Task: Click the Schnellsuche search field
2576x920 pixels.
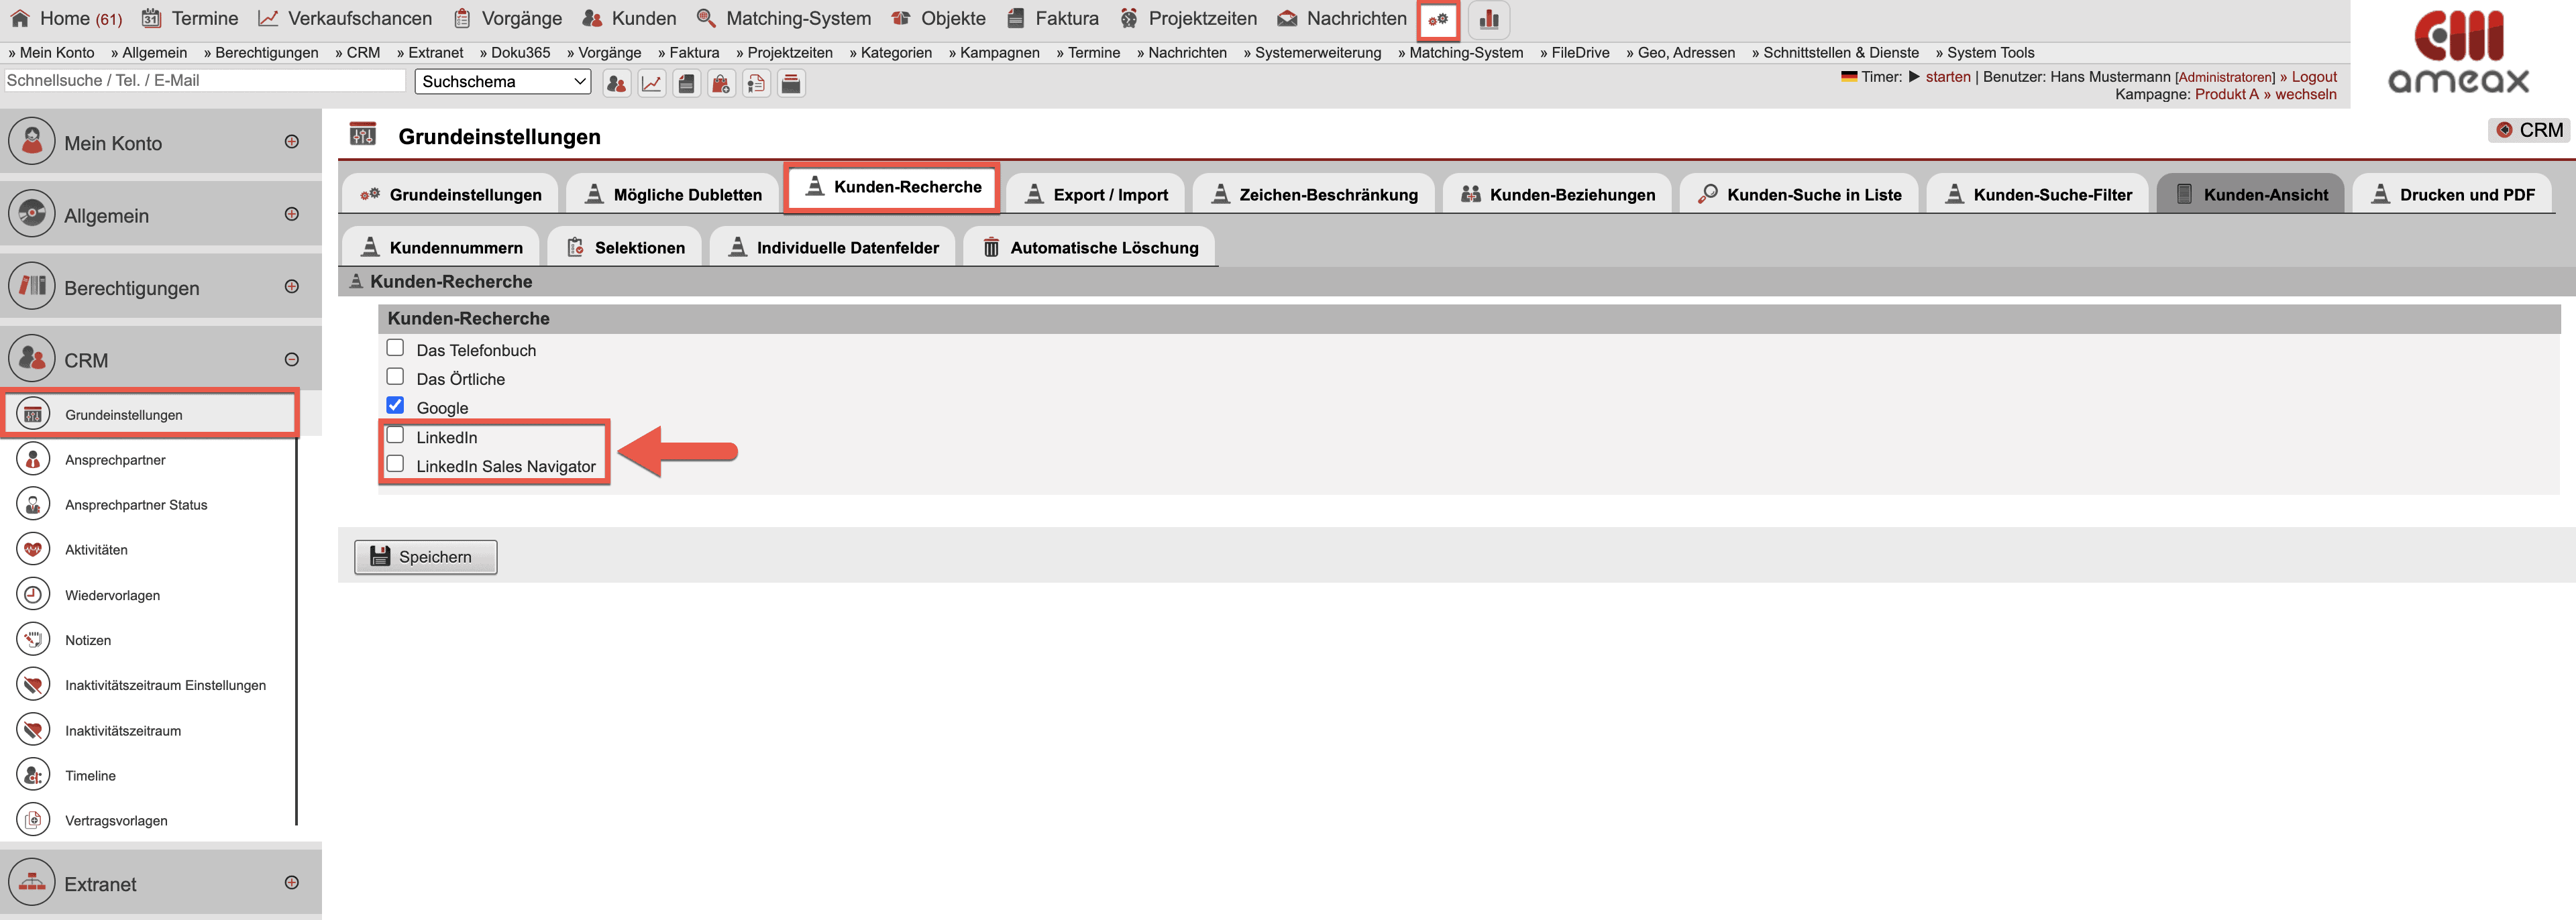Action: pyautogui.click(x=204, y=81)
